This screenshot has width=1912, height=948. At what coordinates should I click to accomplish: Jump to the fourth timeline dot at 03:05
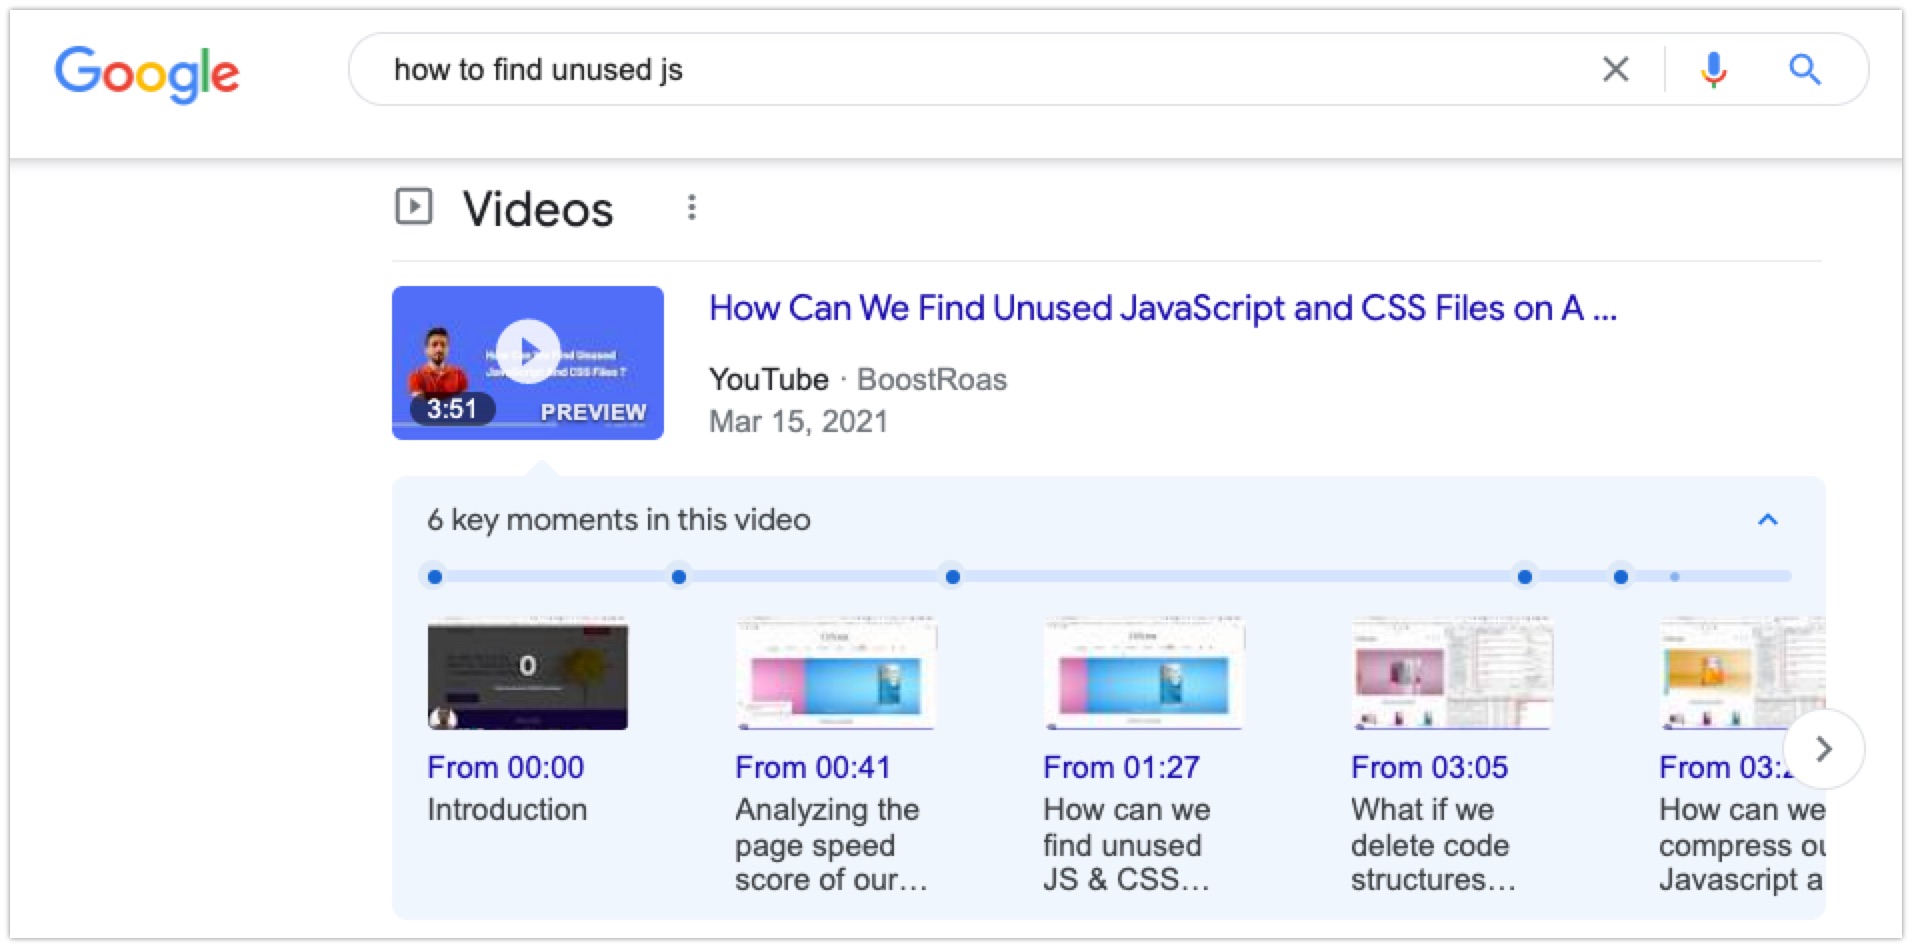[1524, 577]
